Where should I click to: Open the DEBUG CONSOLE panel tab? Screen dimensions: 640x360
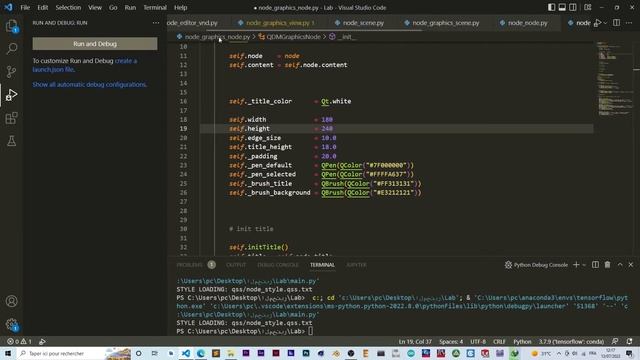pyautogui.click(x=278, y=265)
